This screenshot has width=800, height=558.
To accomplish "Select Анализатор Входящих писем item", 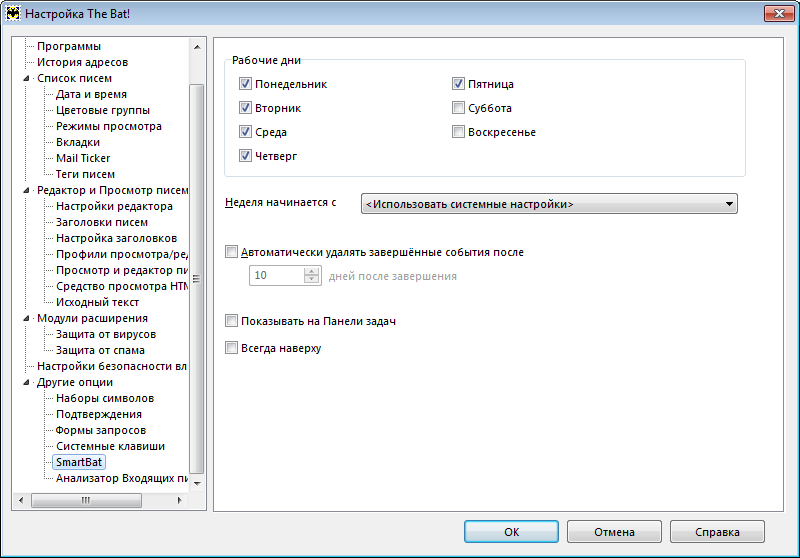I will [122, 478].
